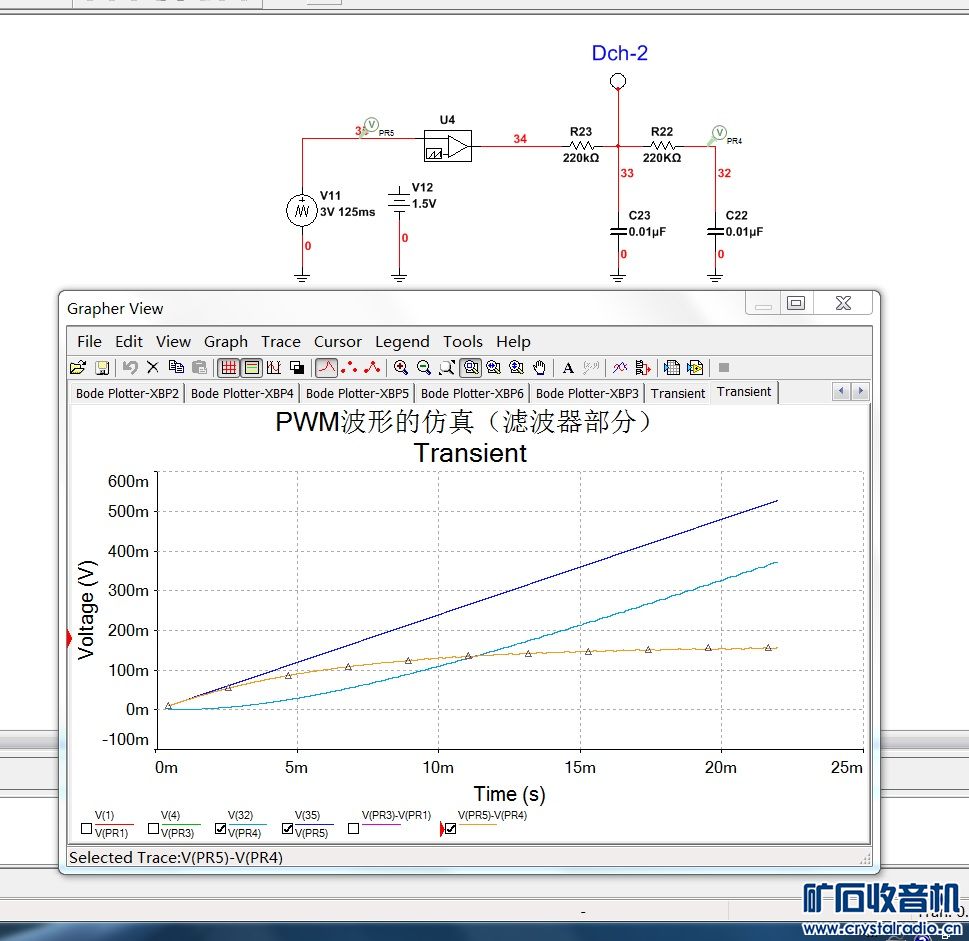Viewport: 969px width, 941px height.
Task: Switch to Bode Plotter-XBP3 tab
Action: coord(587,394)
